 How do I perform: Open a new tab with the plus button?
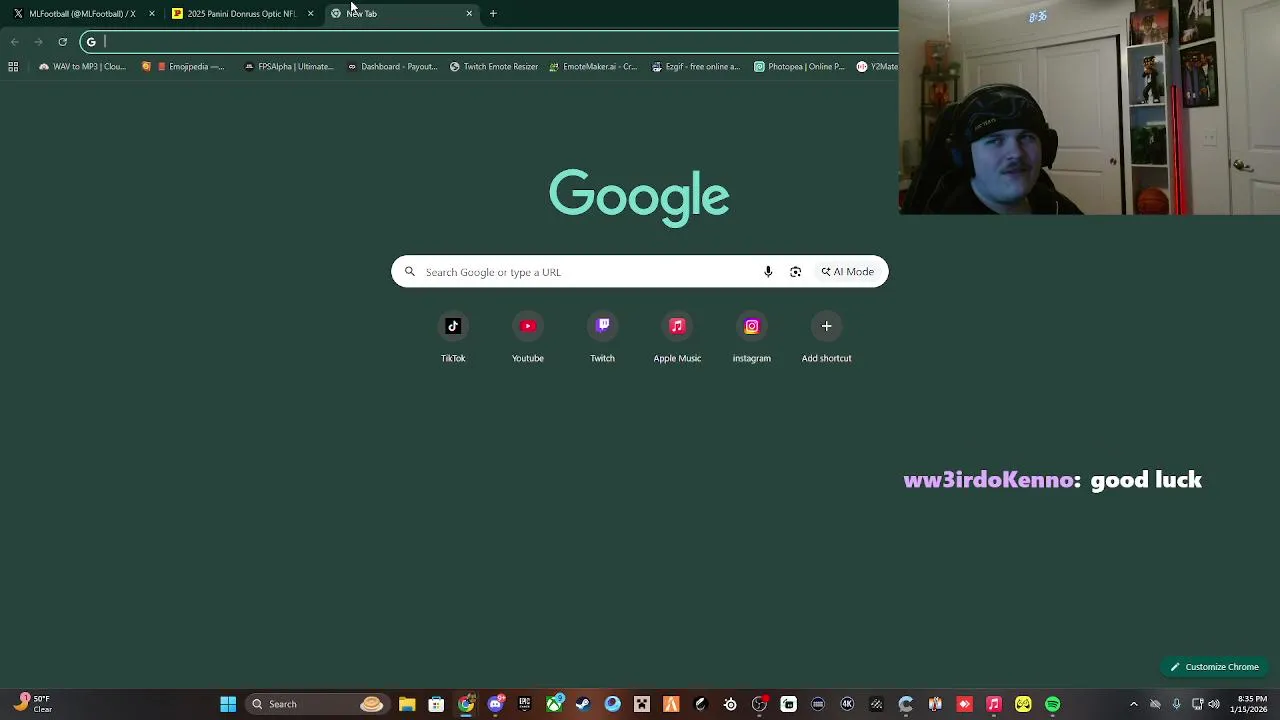[493, 13]
